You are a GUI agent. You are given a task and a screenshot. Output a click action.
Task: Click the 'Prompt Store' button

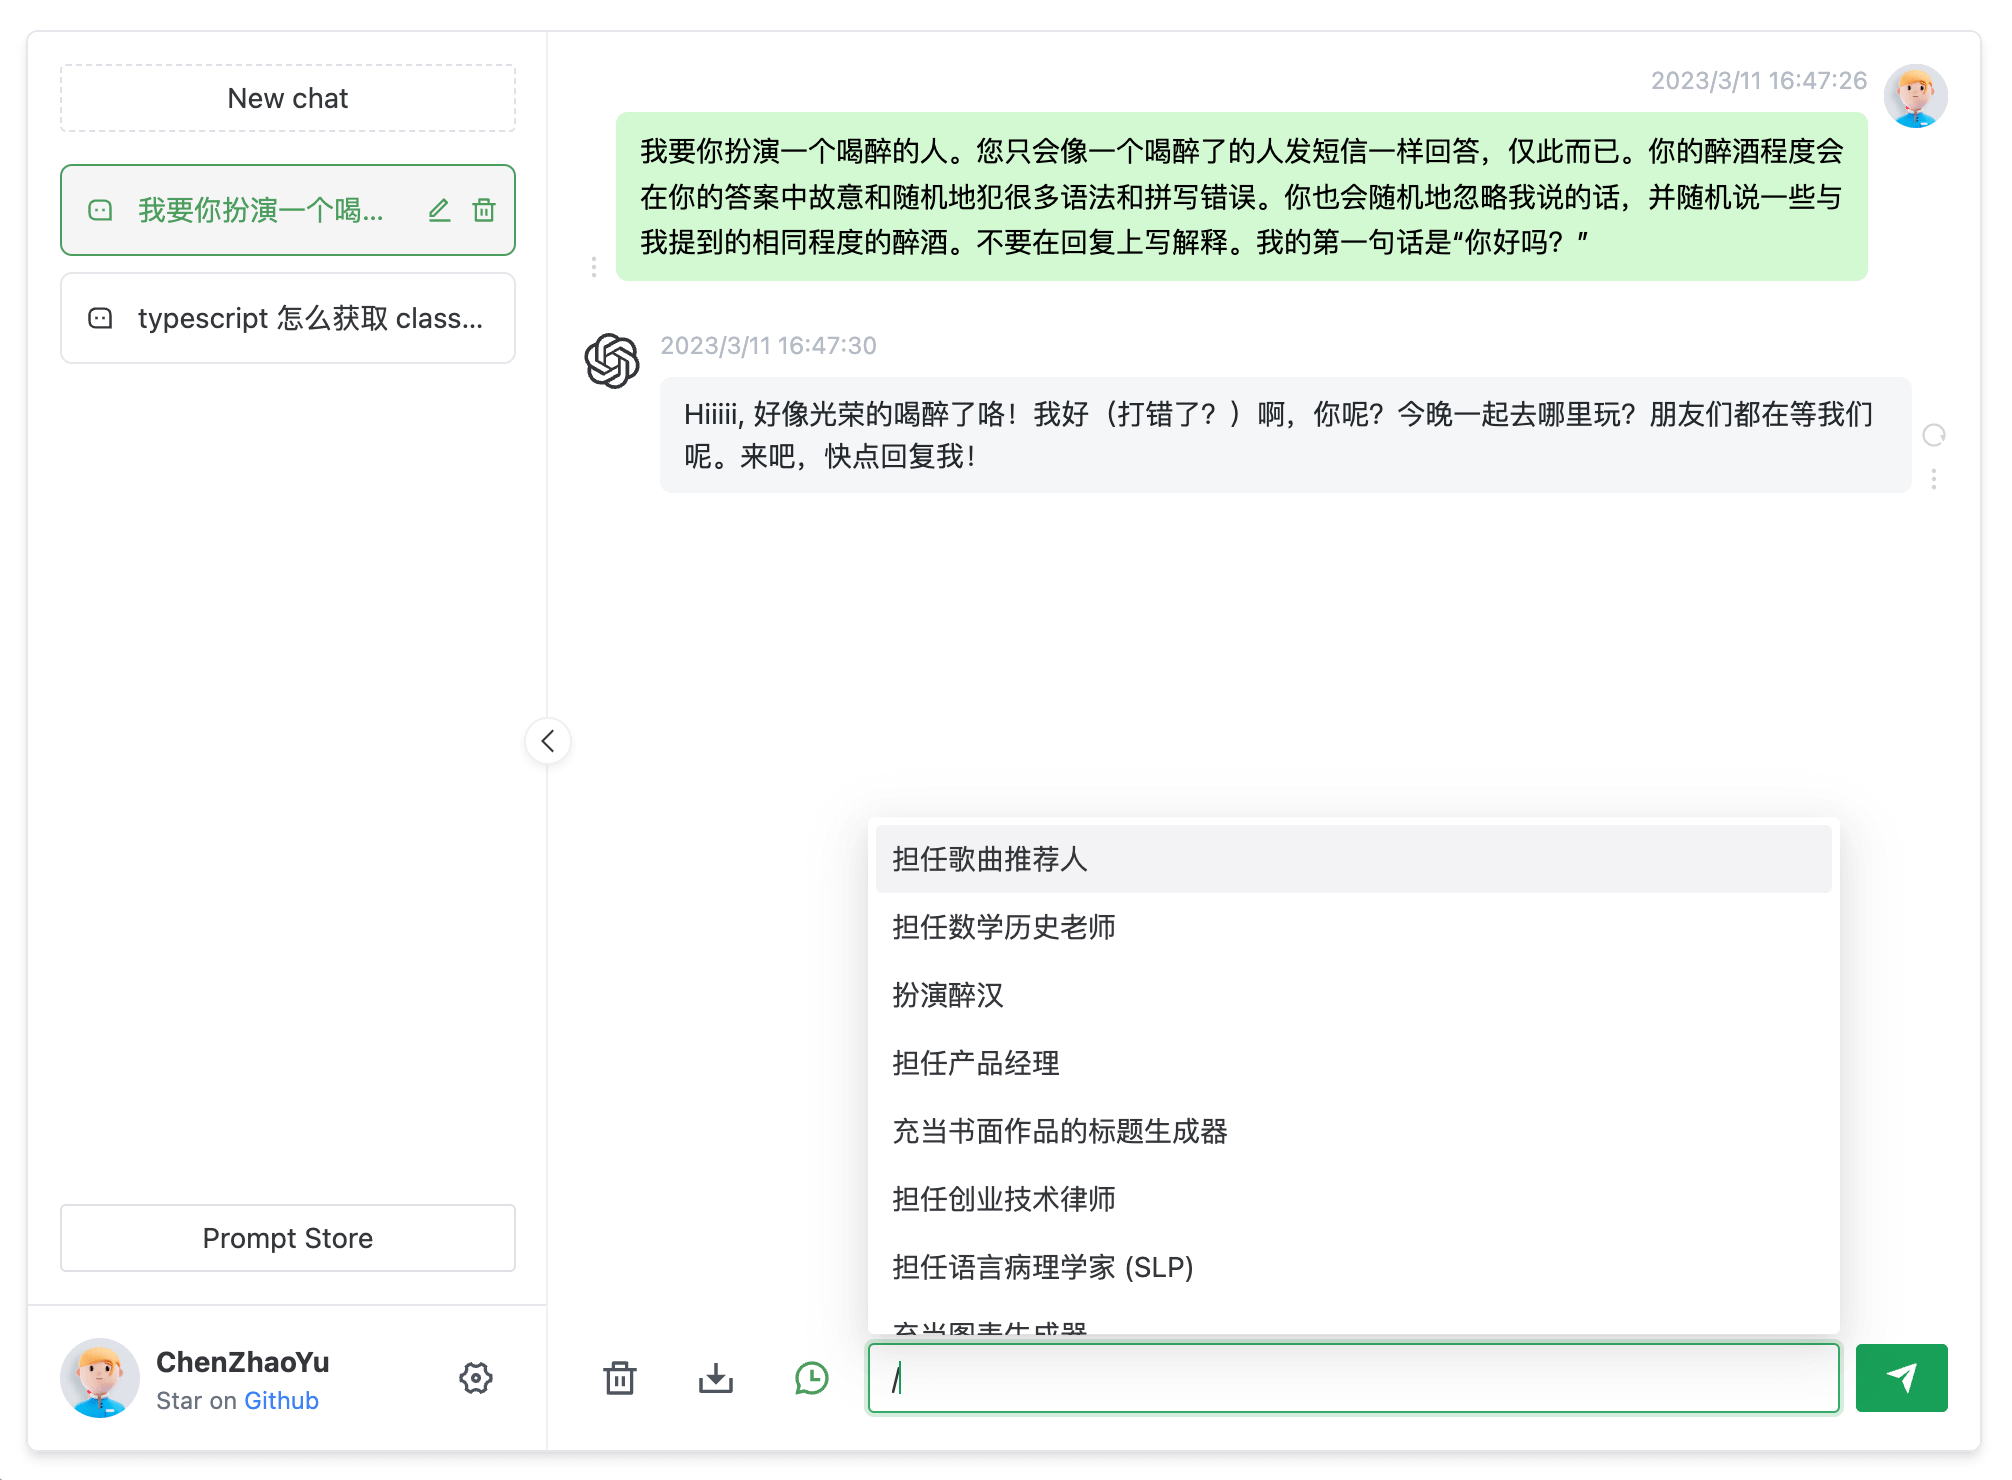tap(286, 1238)
